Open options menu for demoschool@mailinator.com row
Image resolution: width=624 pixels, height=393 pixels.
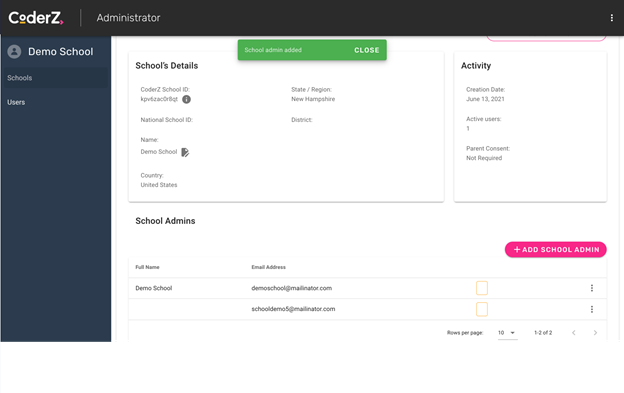point(592,288)
